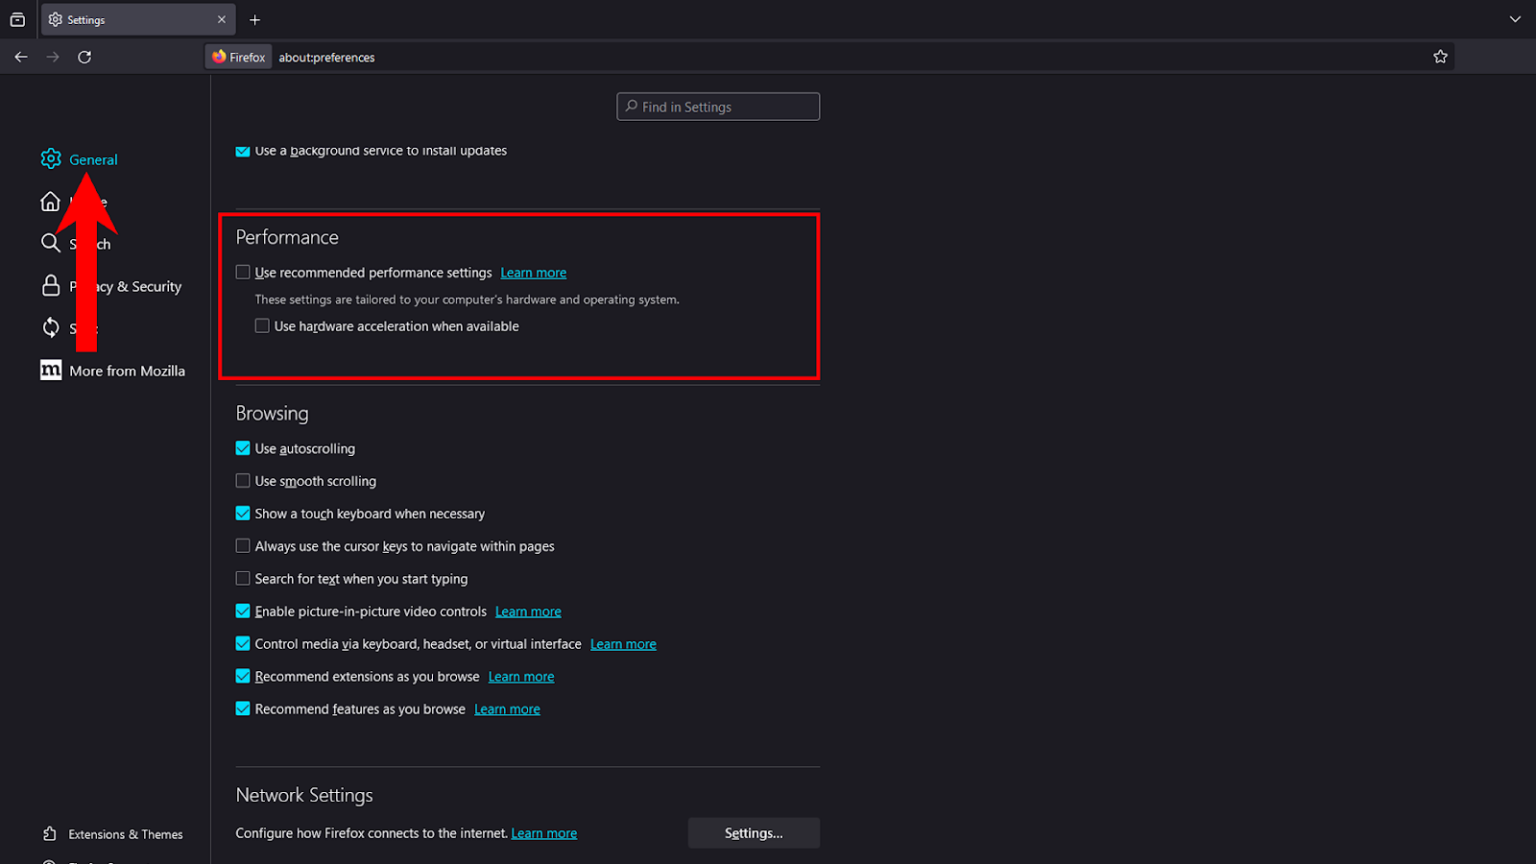Open Privacy & Security via padlock icon

tap(50, 285)
